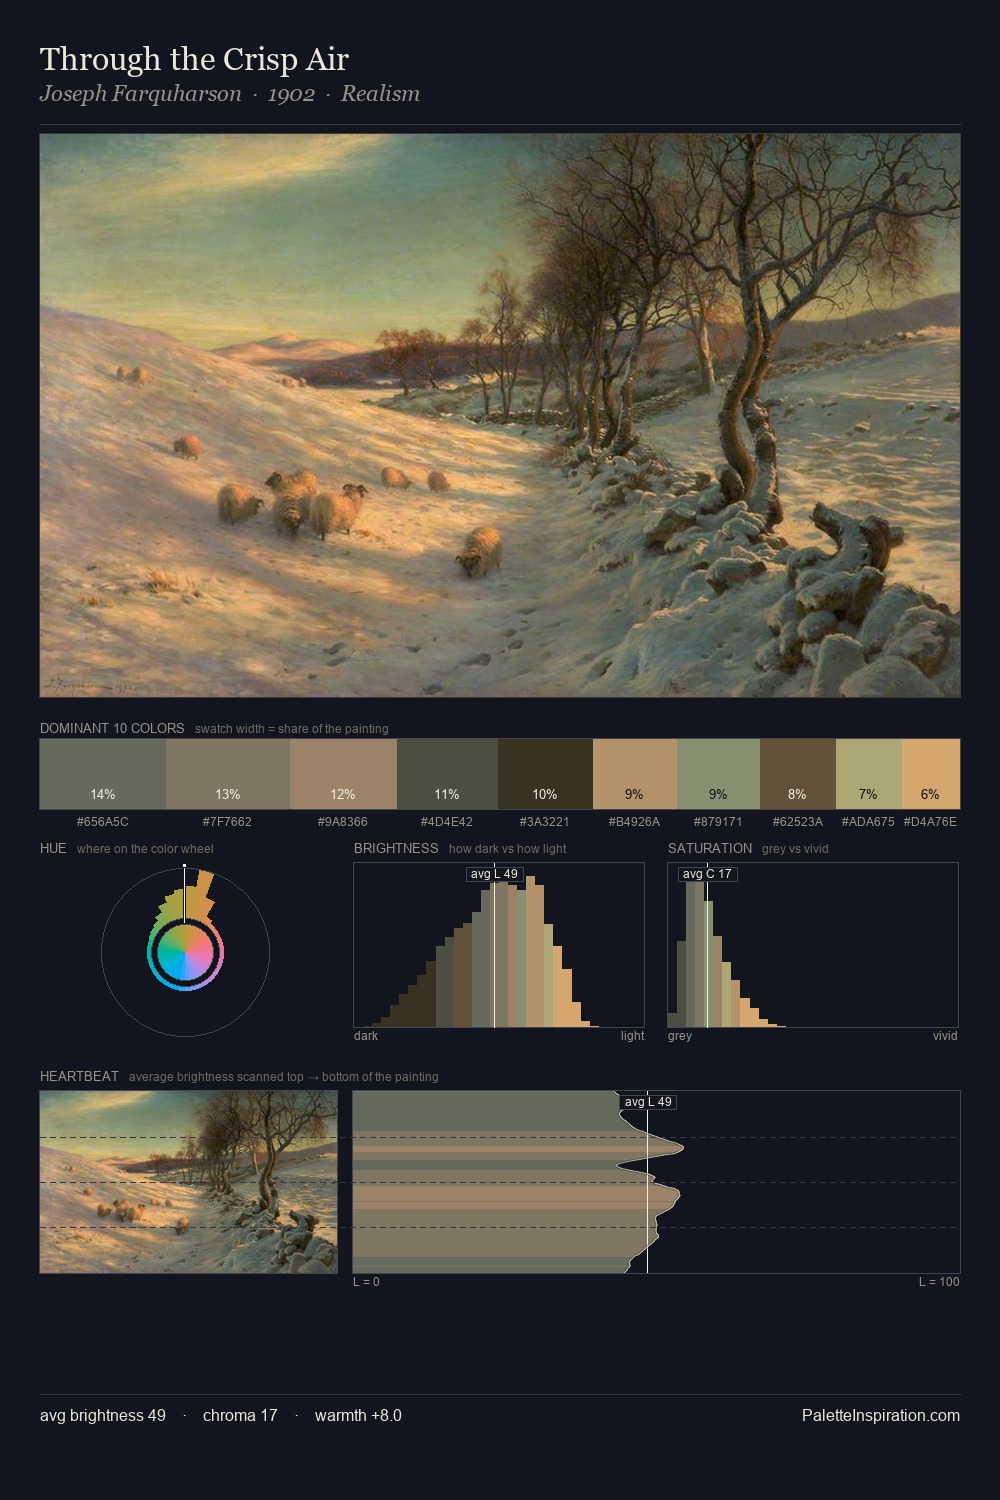Click the artist name Joseph Farquharson
The height and width of the screenshot is (1500, 1000).
pos(141,94)
